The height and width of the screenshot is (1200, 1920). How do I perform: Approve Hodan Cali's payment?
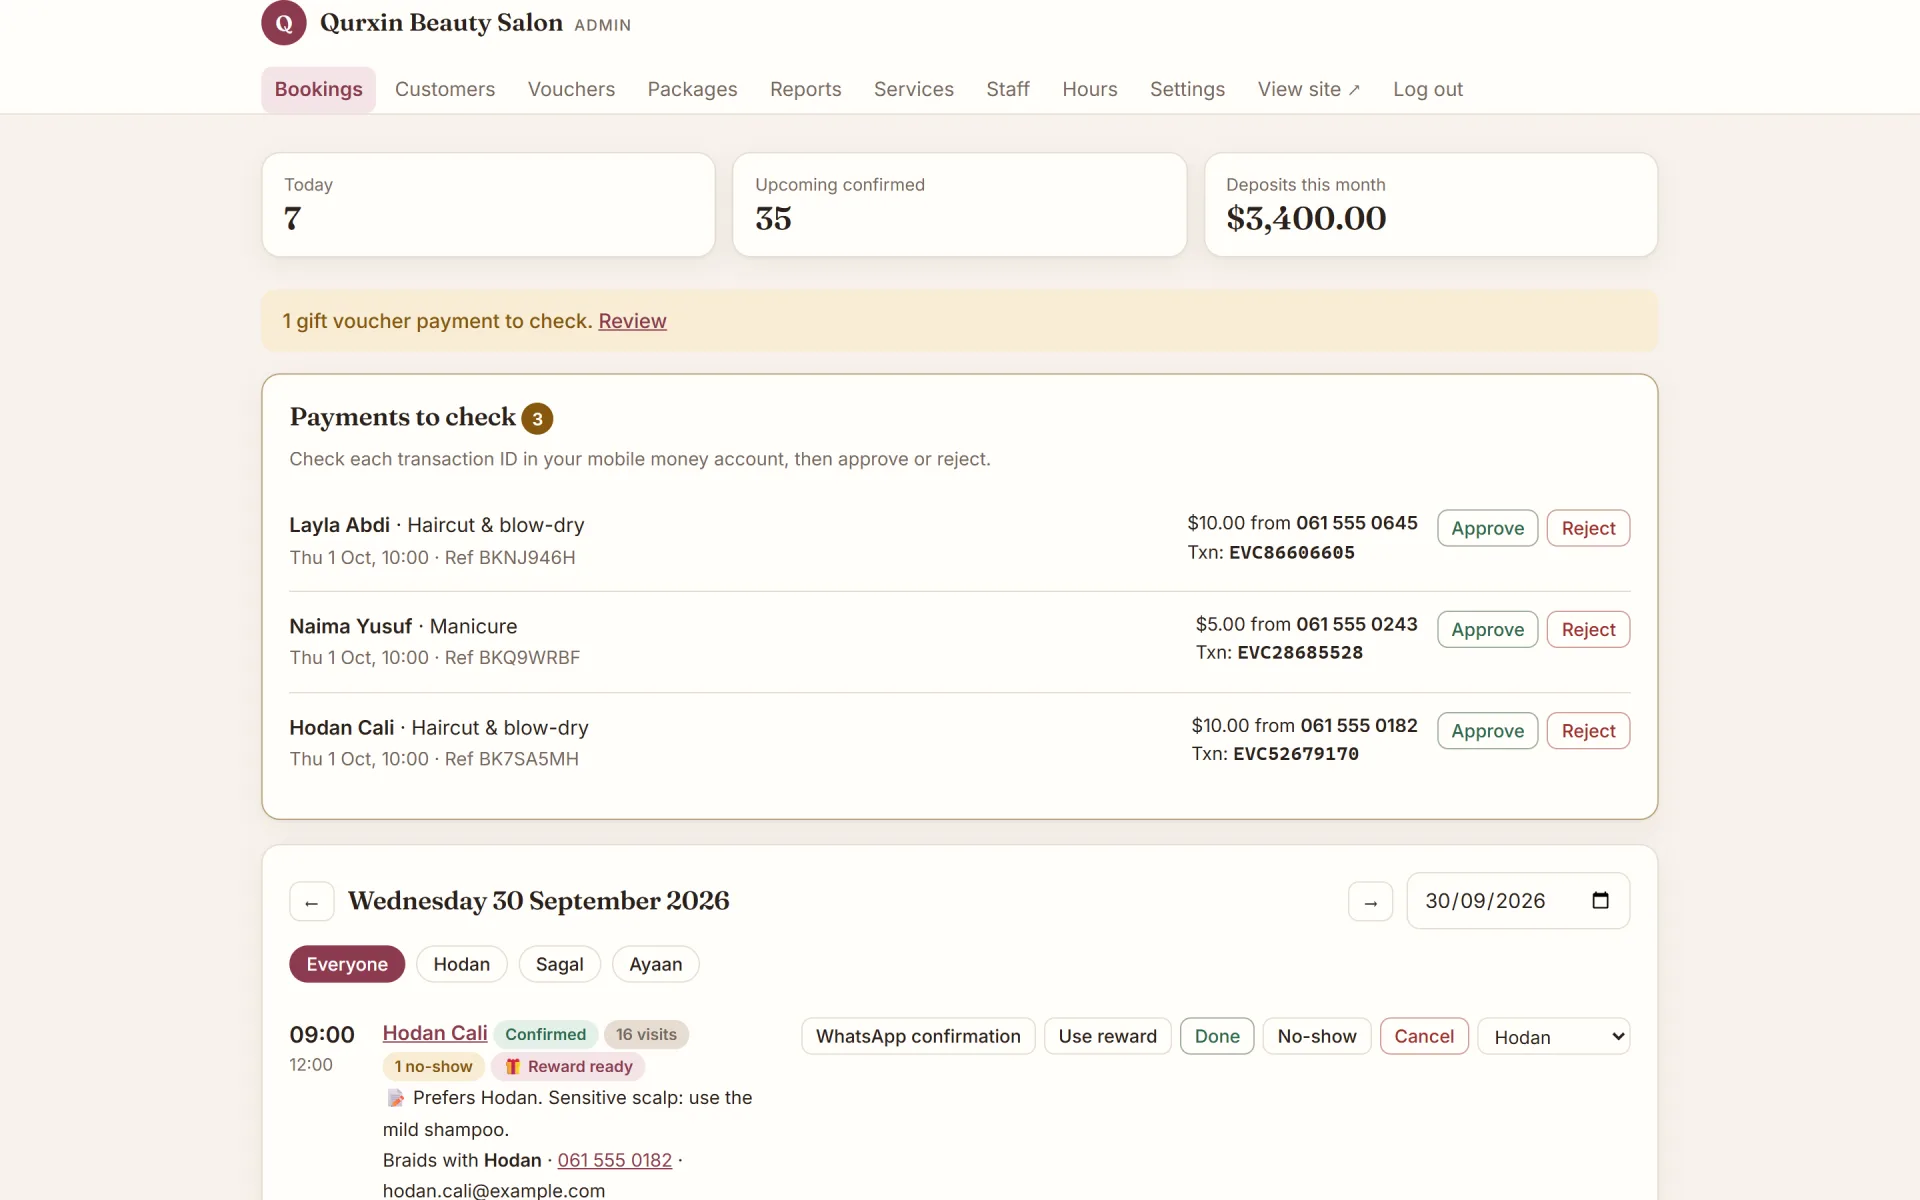[x=1487, y=731]
